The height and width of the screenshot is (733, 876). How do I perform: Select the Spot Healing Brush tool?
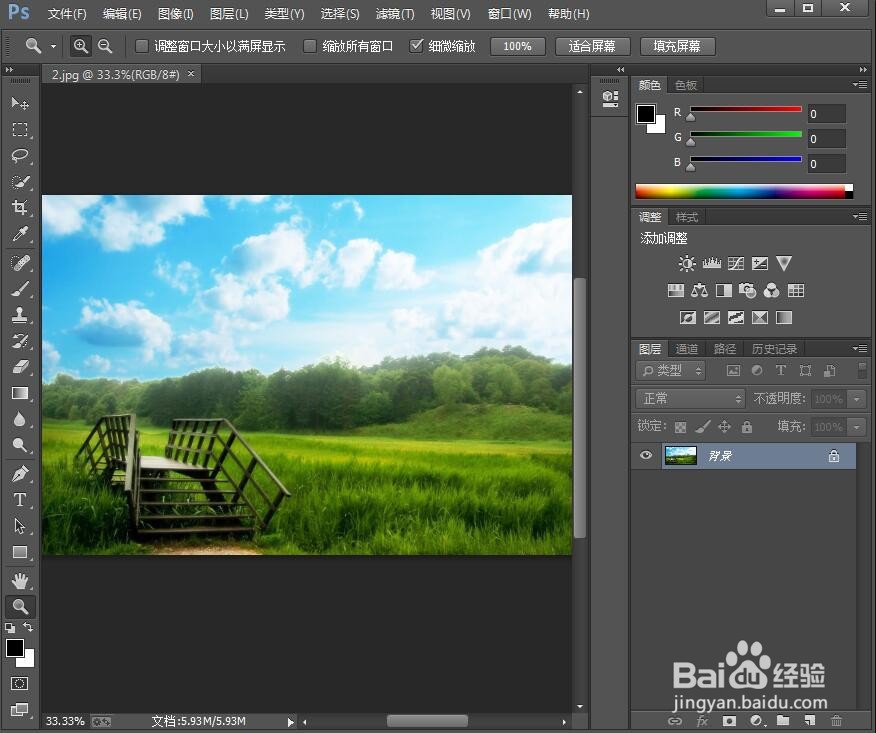(20, 263)
